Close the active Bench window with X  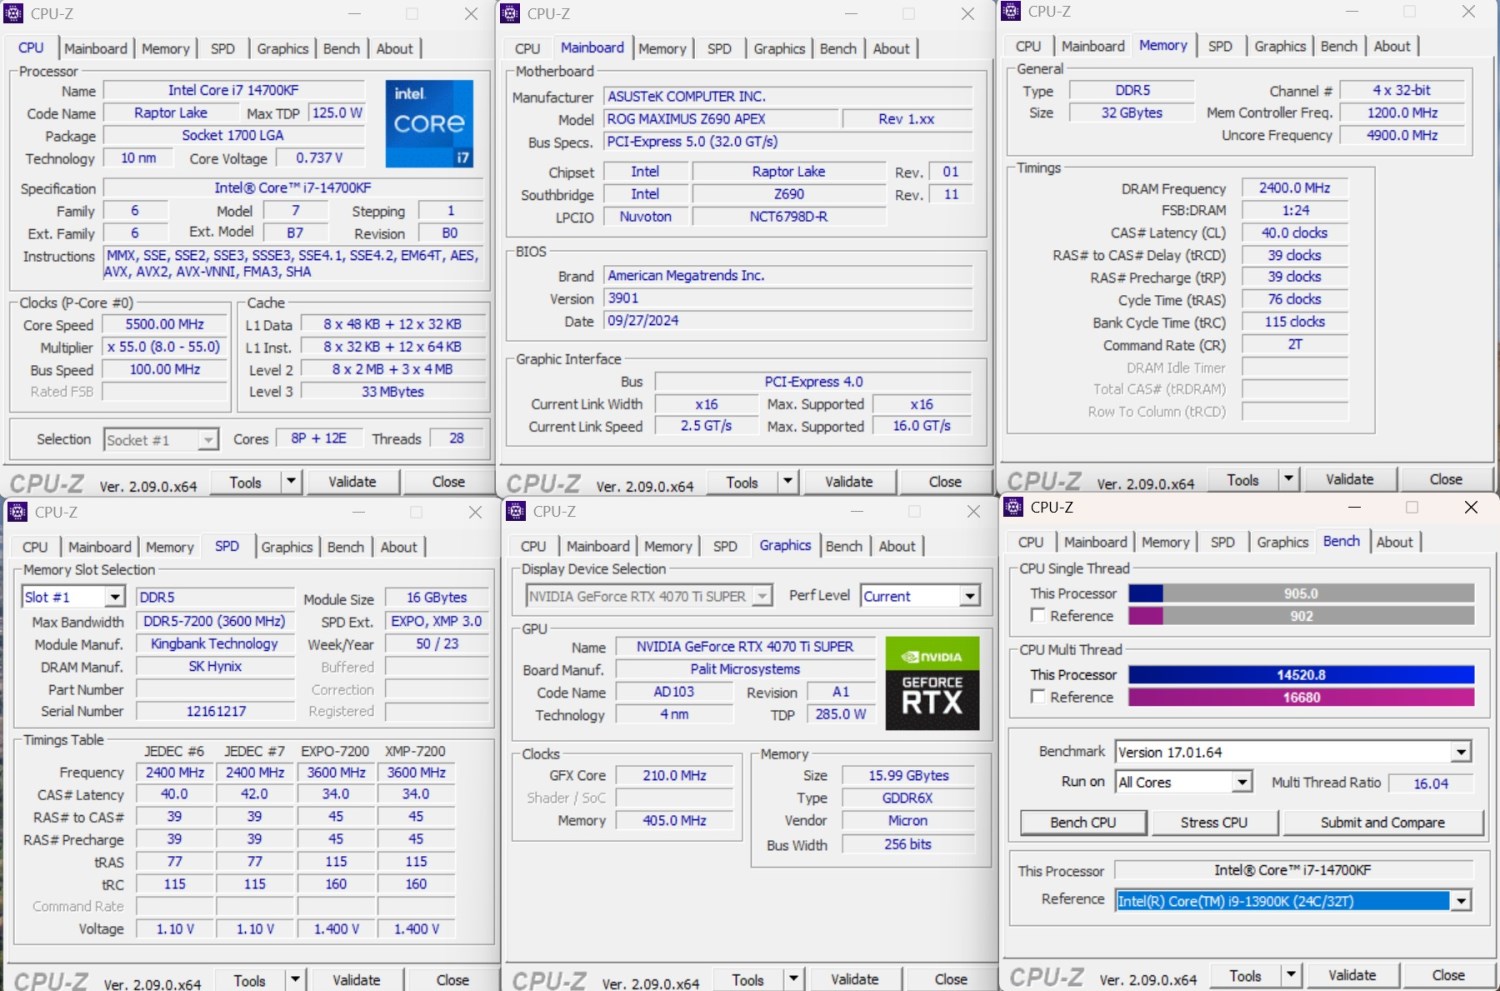1470,507
